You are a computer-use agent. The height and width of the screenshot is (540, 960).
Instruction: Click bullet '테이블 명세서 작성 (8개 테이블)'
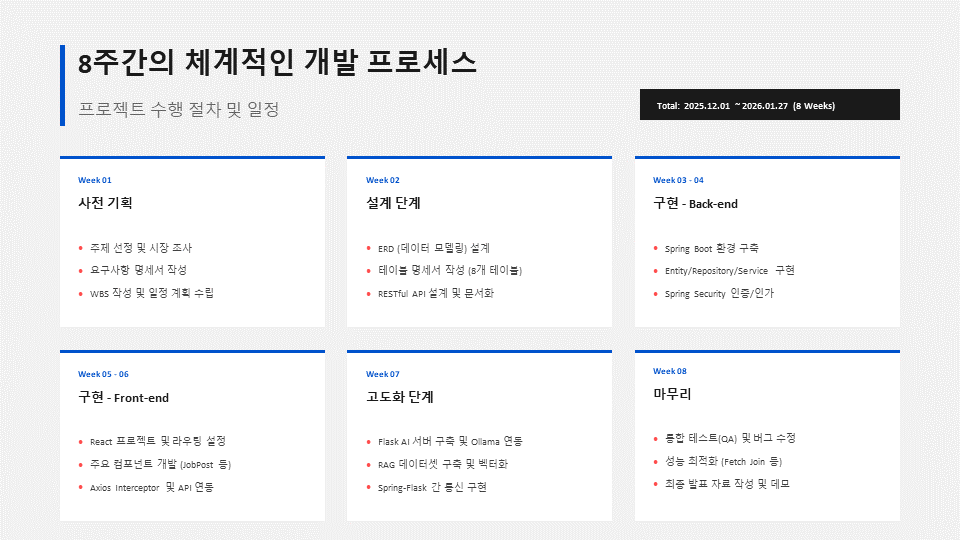point(450,270)
